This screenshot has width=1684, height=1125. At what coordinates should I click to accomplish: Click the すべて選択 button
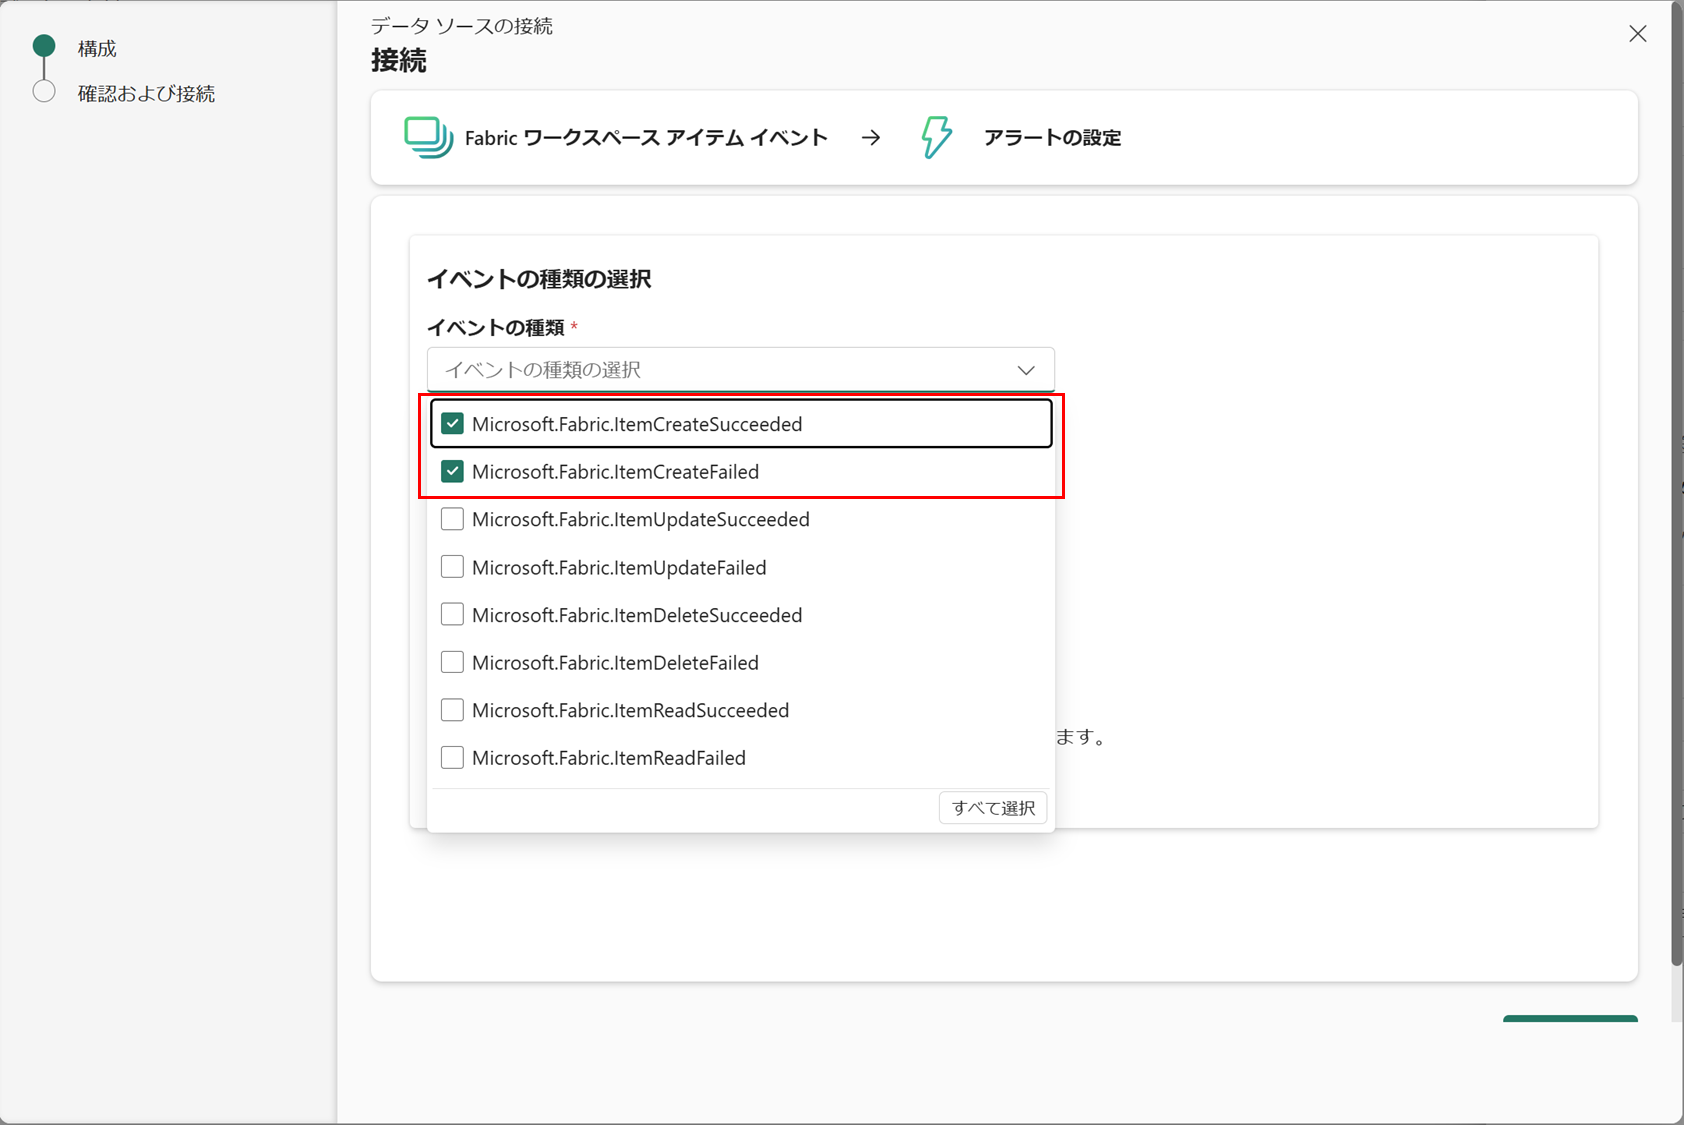(x=993, y=808)
